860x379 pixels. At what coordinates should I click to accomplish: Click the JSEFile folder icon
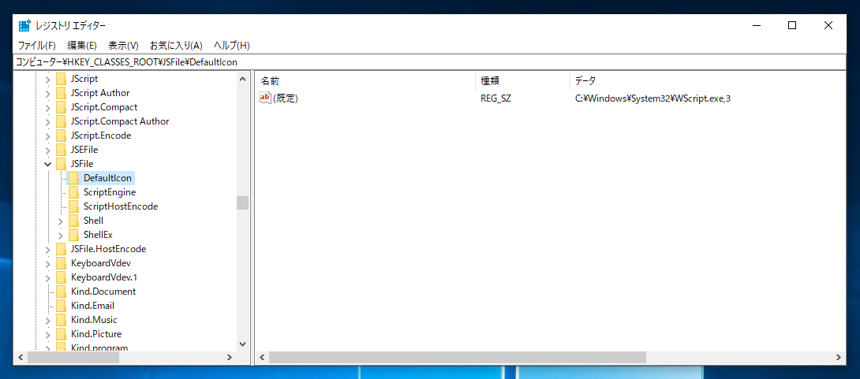[x=61, y=150]
